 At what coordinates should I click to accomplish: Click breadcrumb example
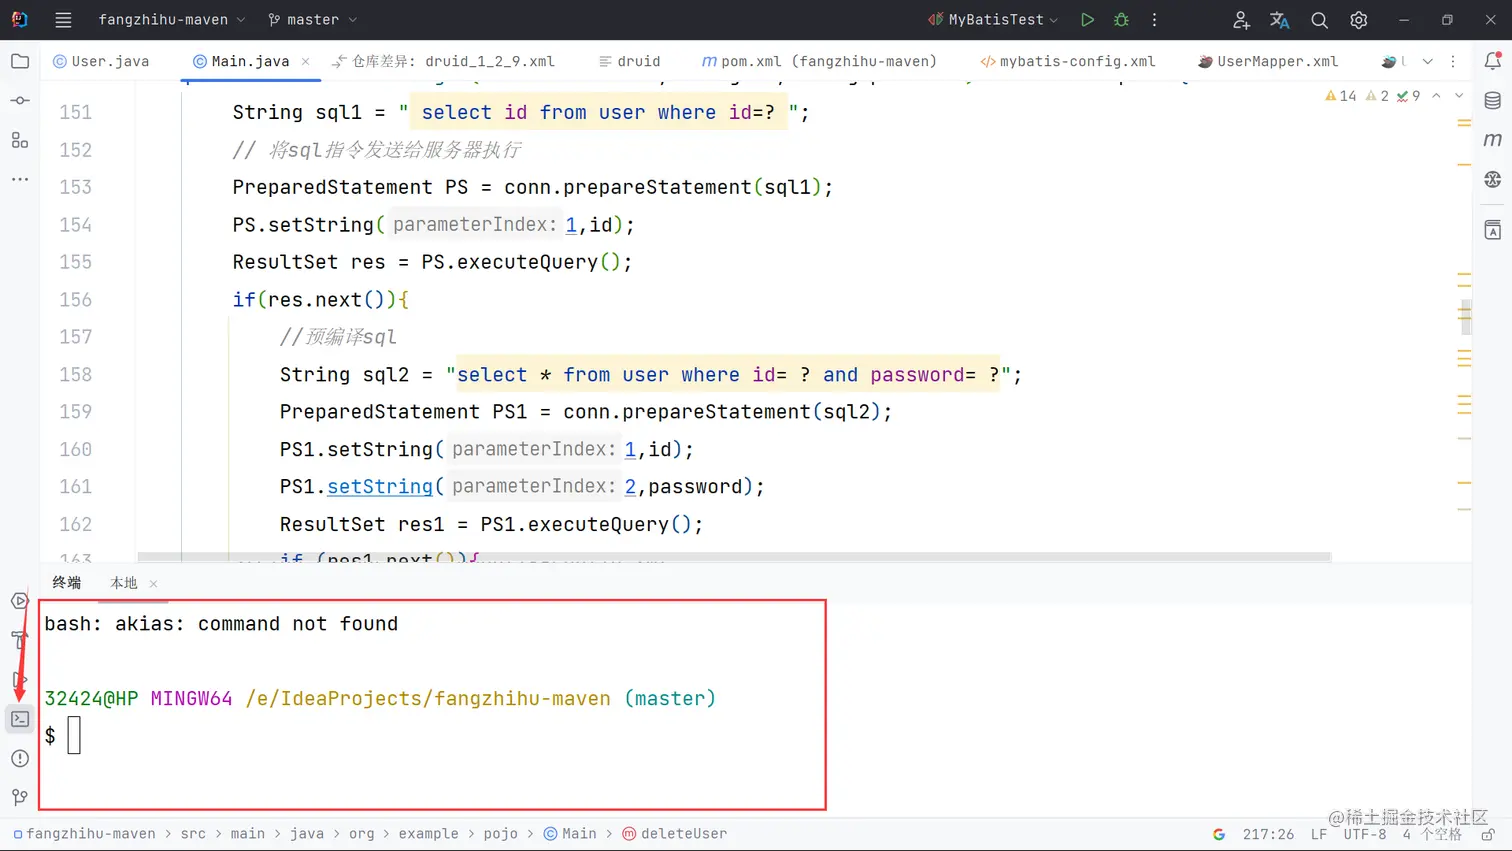(428, 834)
